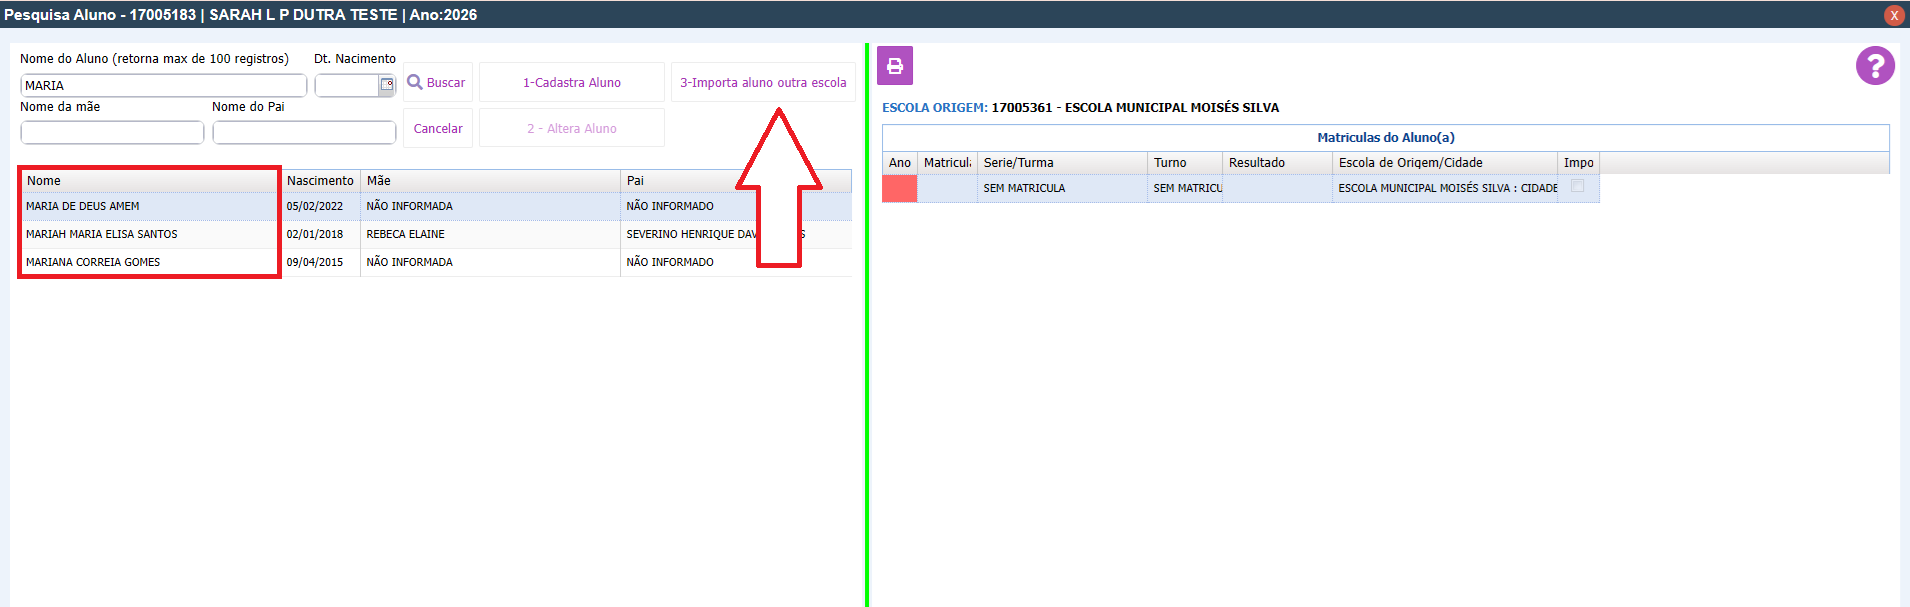The width and height of the screenshot is (1910, 607).
Task: Click the Nome da mãe input field
Action: coord(112,132)
